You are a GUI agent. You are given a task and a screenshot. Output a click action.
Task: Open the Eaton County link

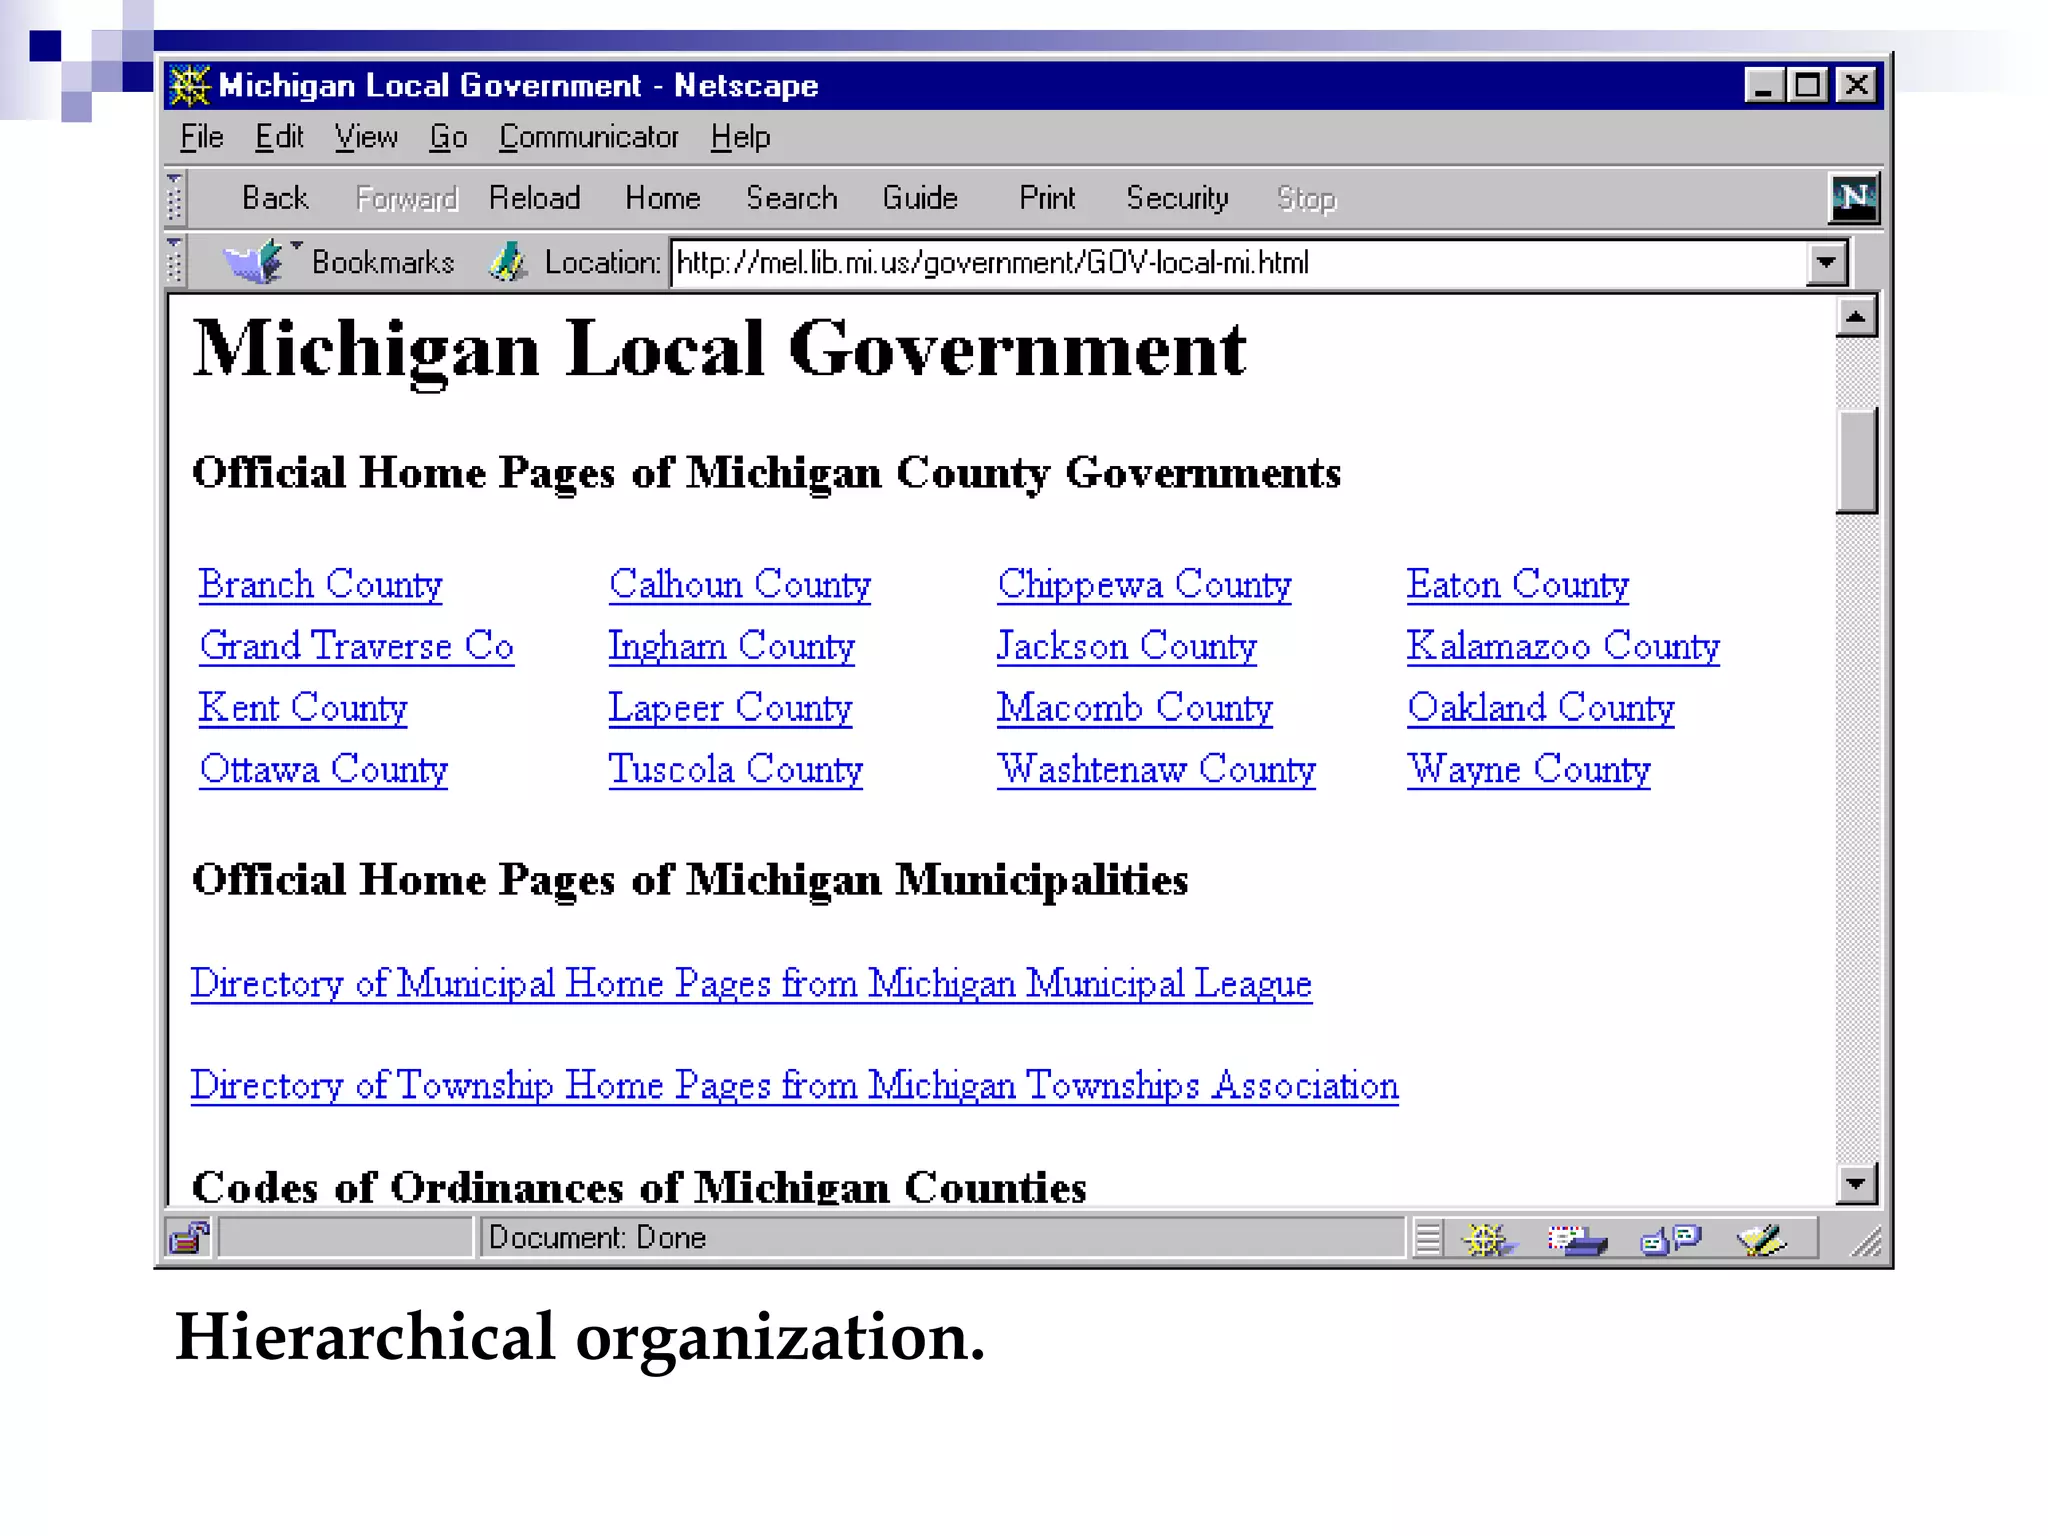point(1518,584)
